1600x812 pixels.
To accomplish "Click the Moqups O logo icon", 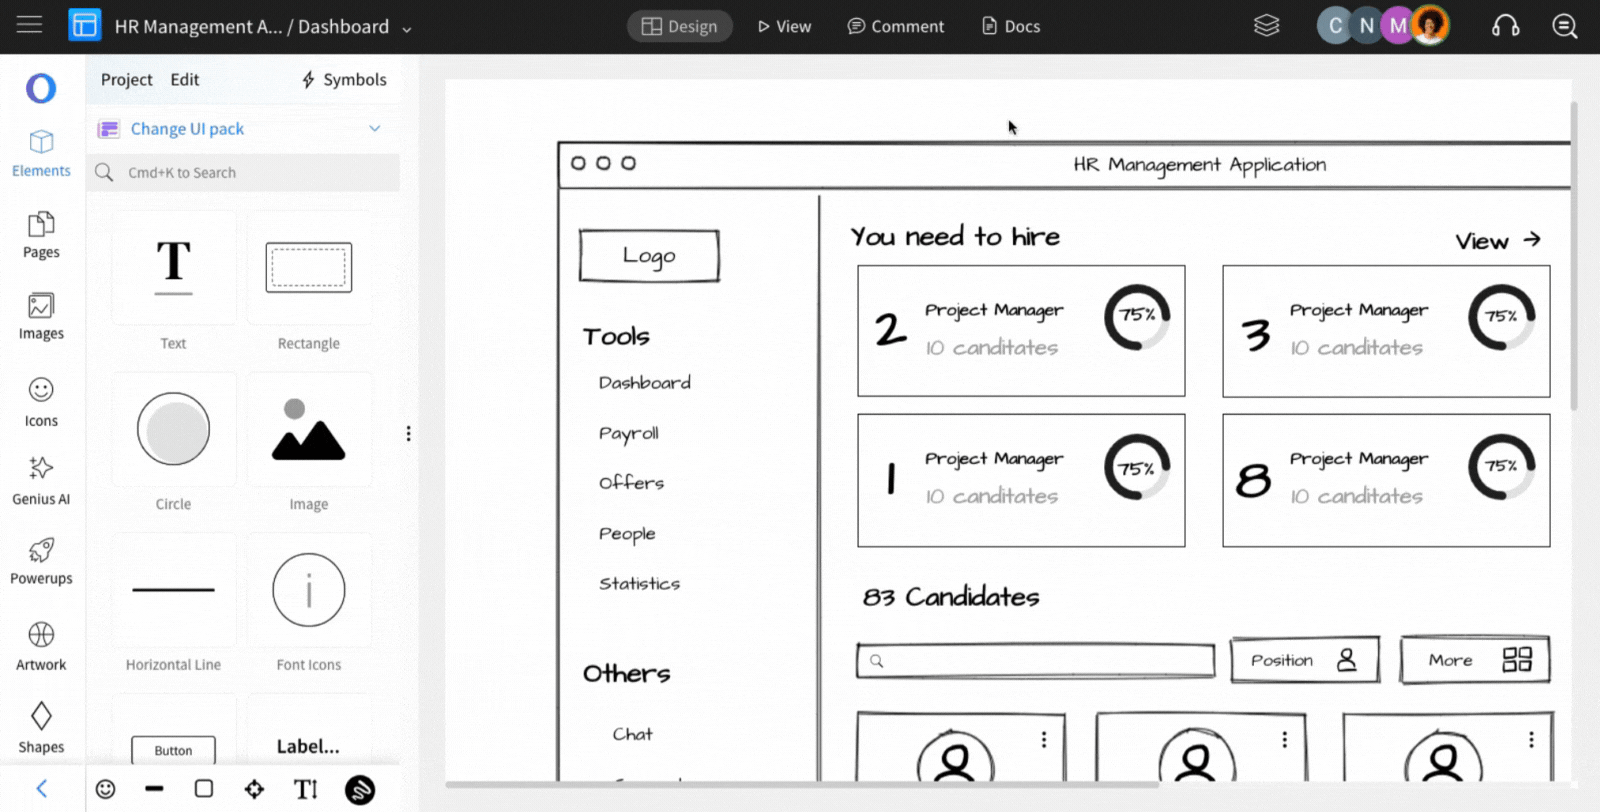I will coord(41,88).
